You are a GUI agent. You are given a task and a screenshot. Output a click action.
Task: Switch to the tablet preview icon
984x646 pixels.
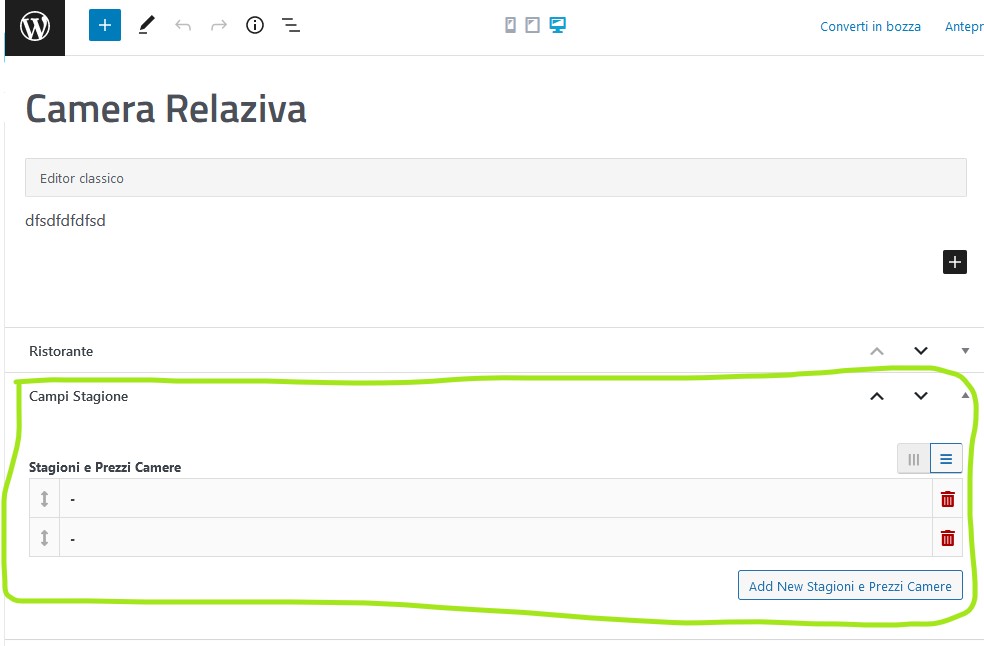point(532,25)
